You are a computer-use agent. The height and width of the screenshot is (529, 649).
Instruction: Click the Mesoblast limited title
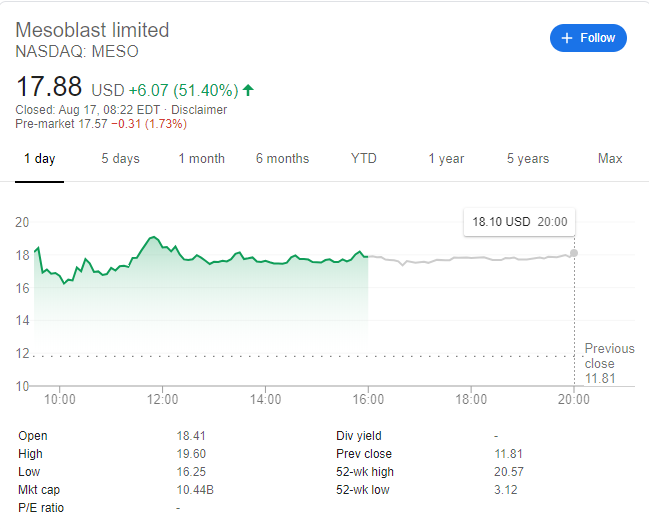[92, 30]
